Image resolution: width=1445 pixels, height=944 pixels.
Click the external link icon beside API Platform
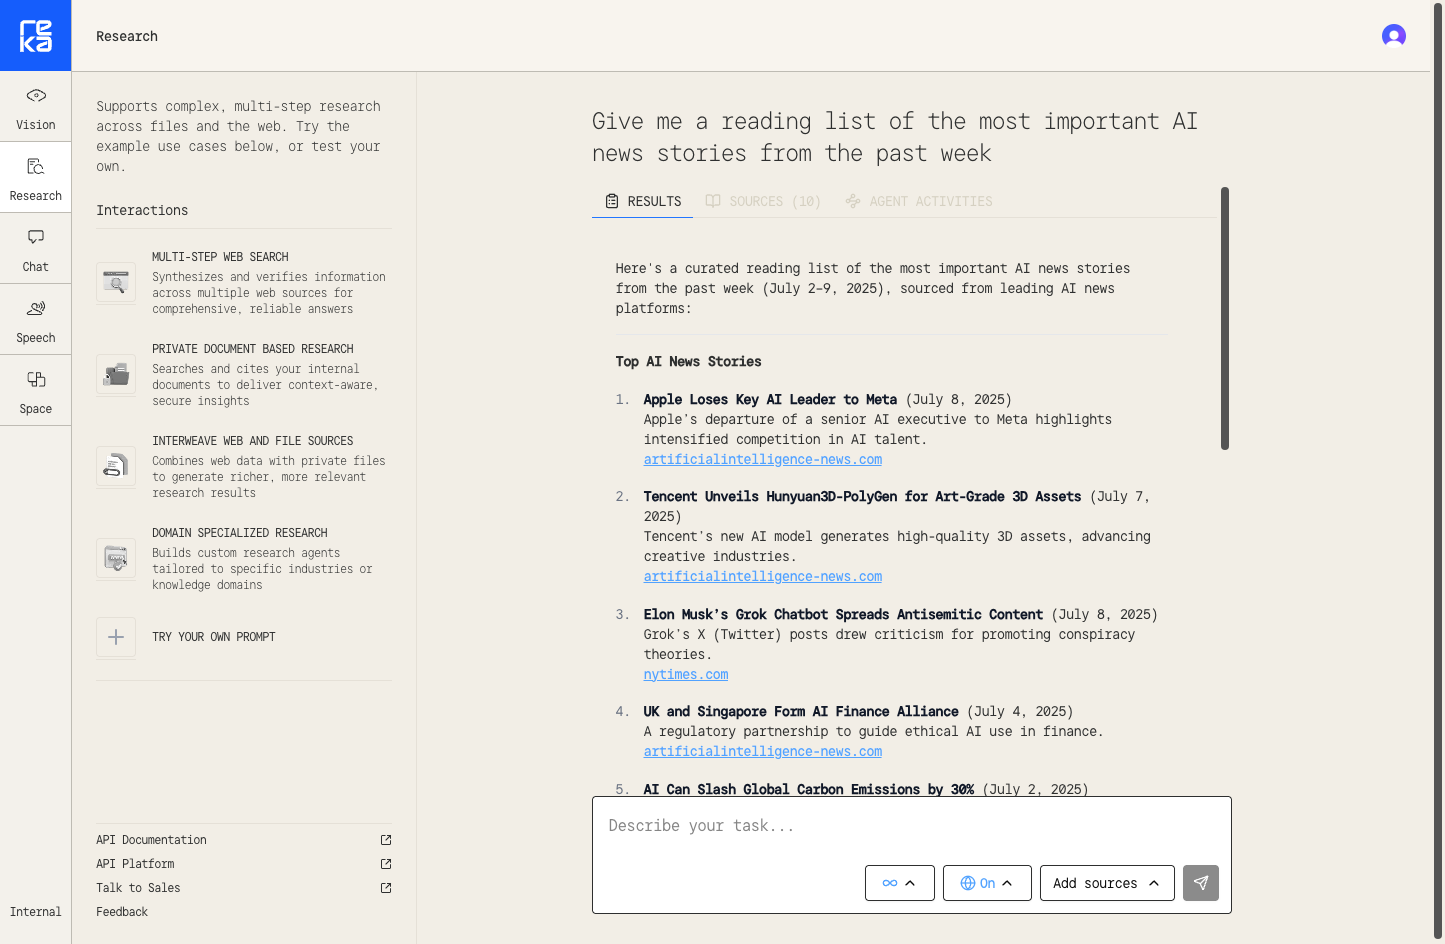point(386,864)
